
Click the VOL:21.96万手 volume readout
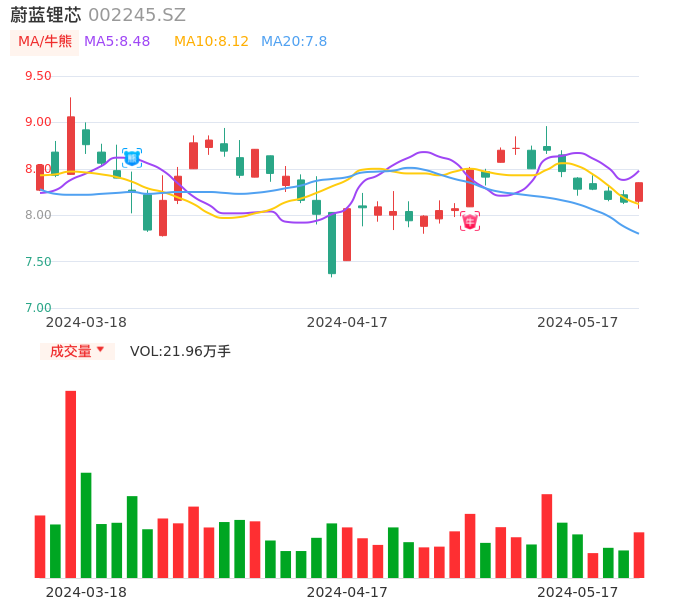pos(180,351)
